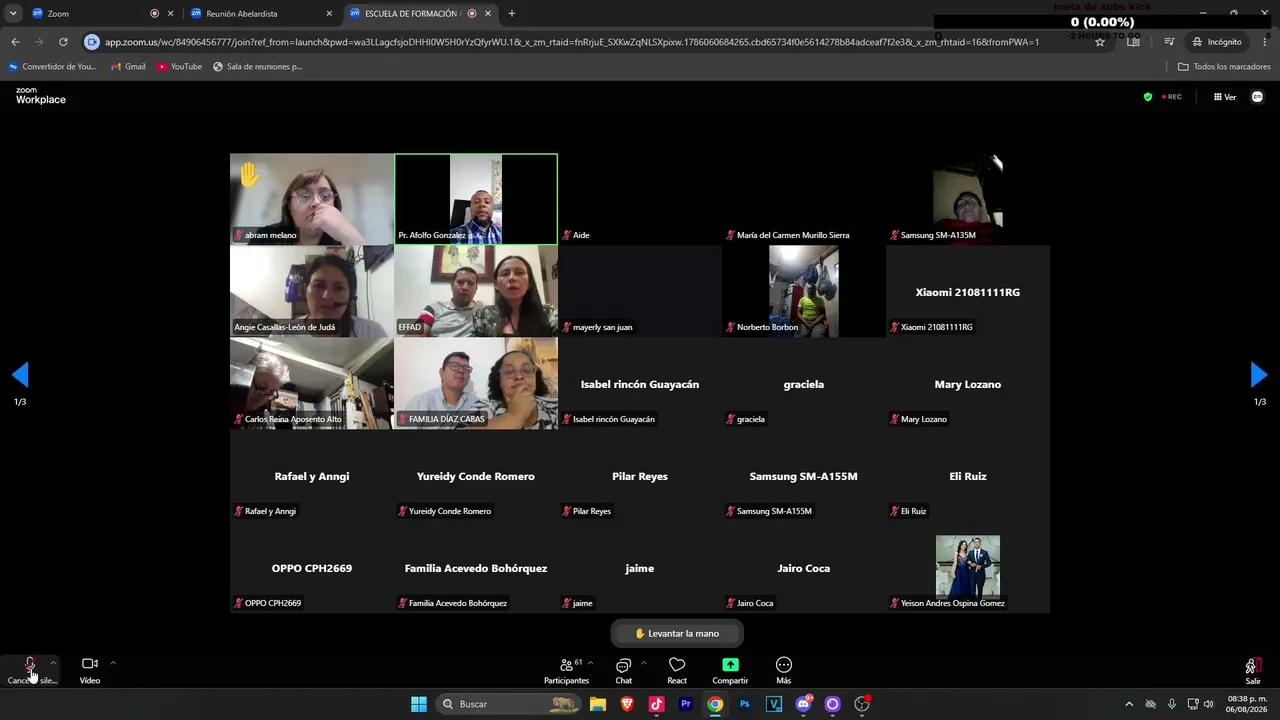The image size is (1280, 720).
Task: Open the React menu
Action: tap(677, 670)
